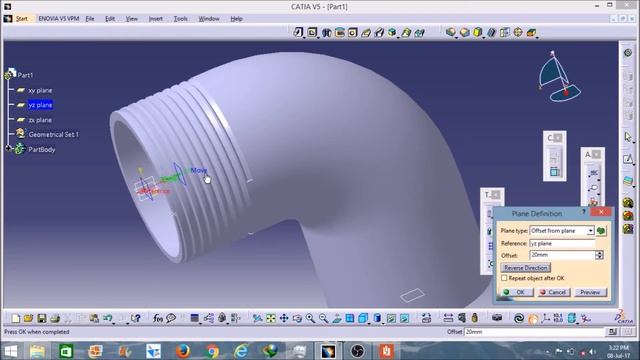
Task: Click the Reverse Direction button
Action: click(526, 268)
